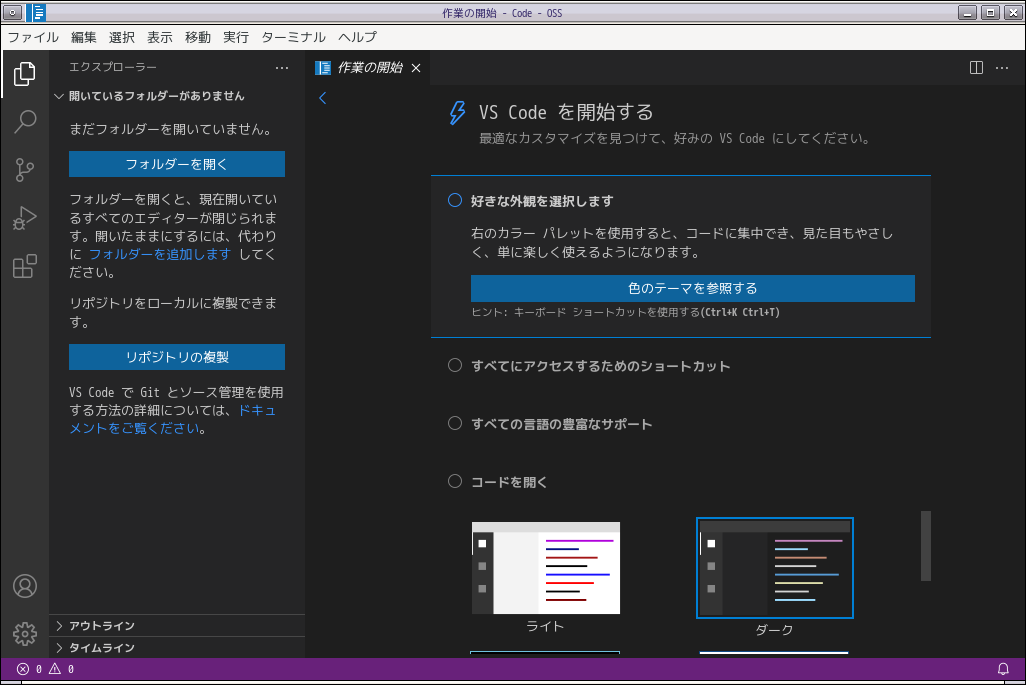
Task: Open the 表示 menu
Action: (160, 37)
